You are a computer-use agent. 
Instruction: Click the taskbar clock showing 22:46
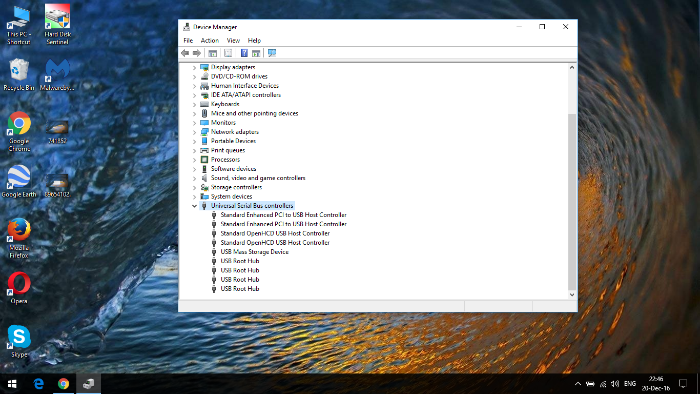tap(656, 384)
